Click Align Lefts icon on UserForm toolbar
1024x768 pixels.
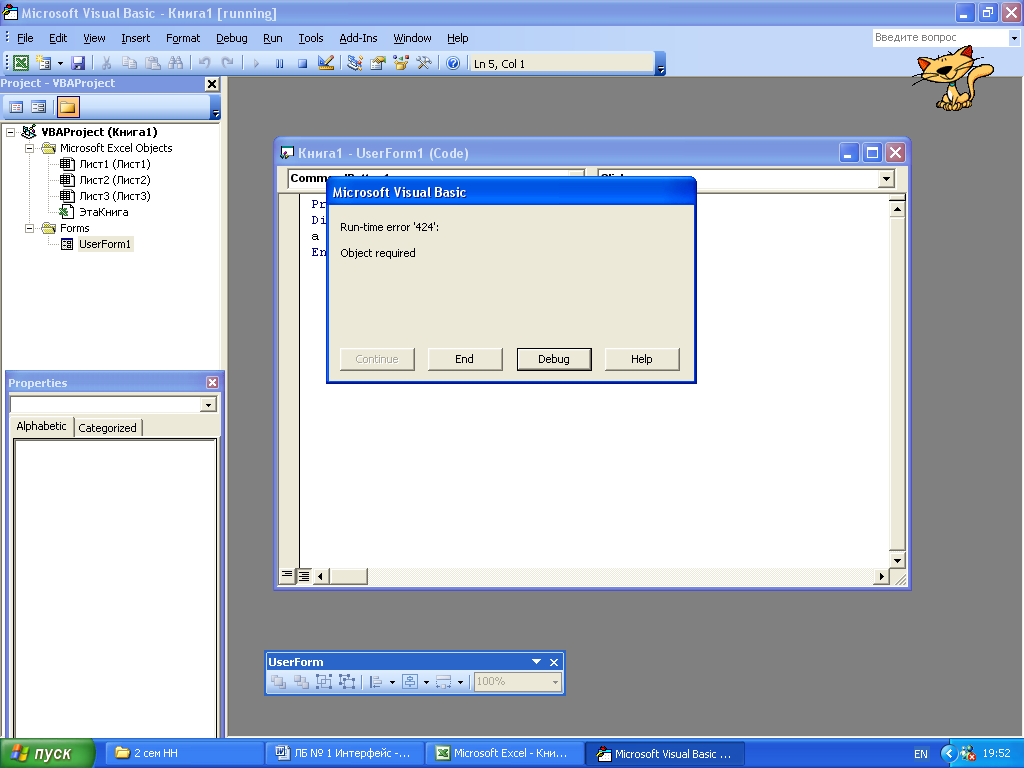click(376, 682)
